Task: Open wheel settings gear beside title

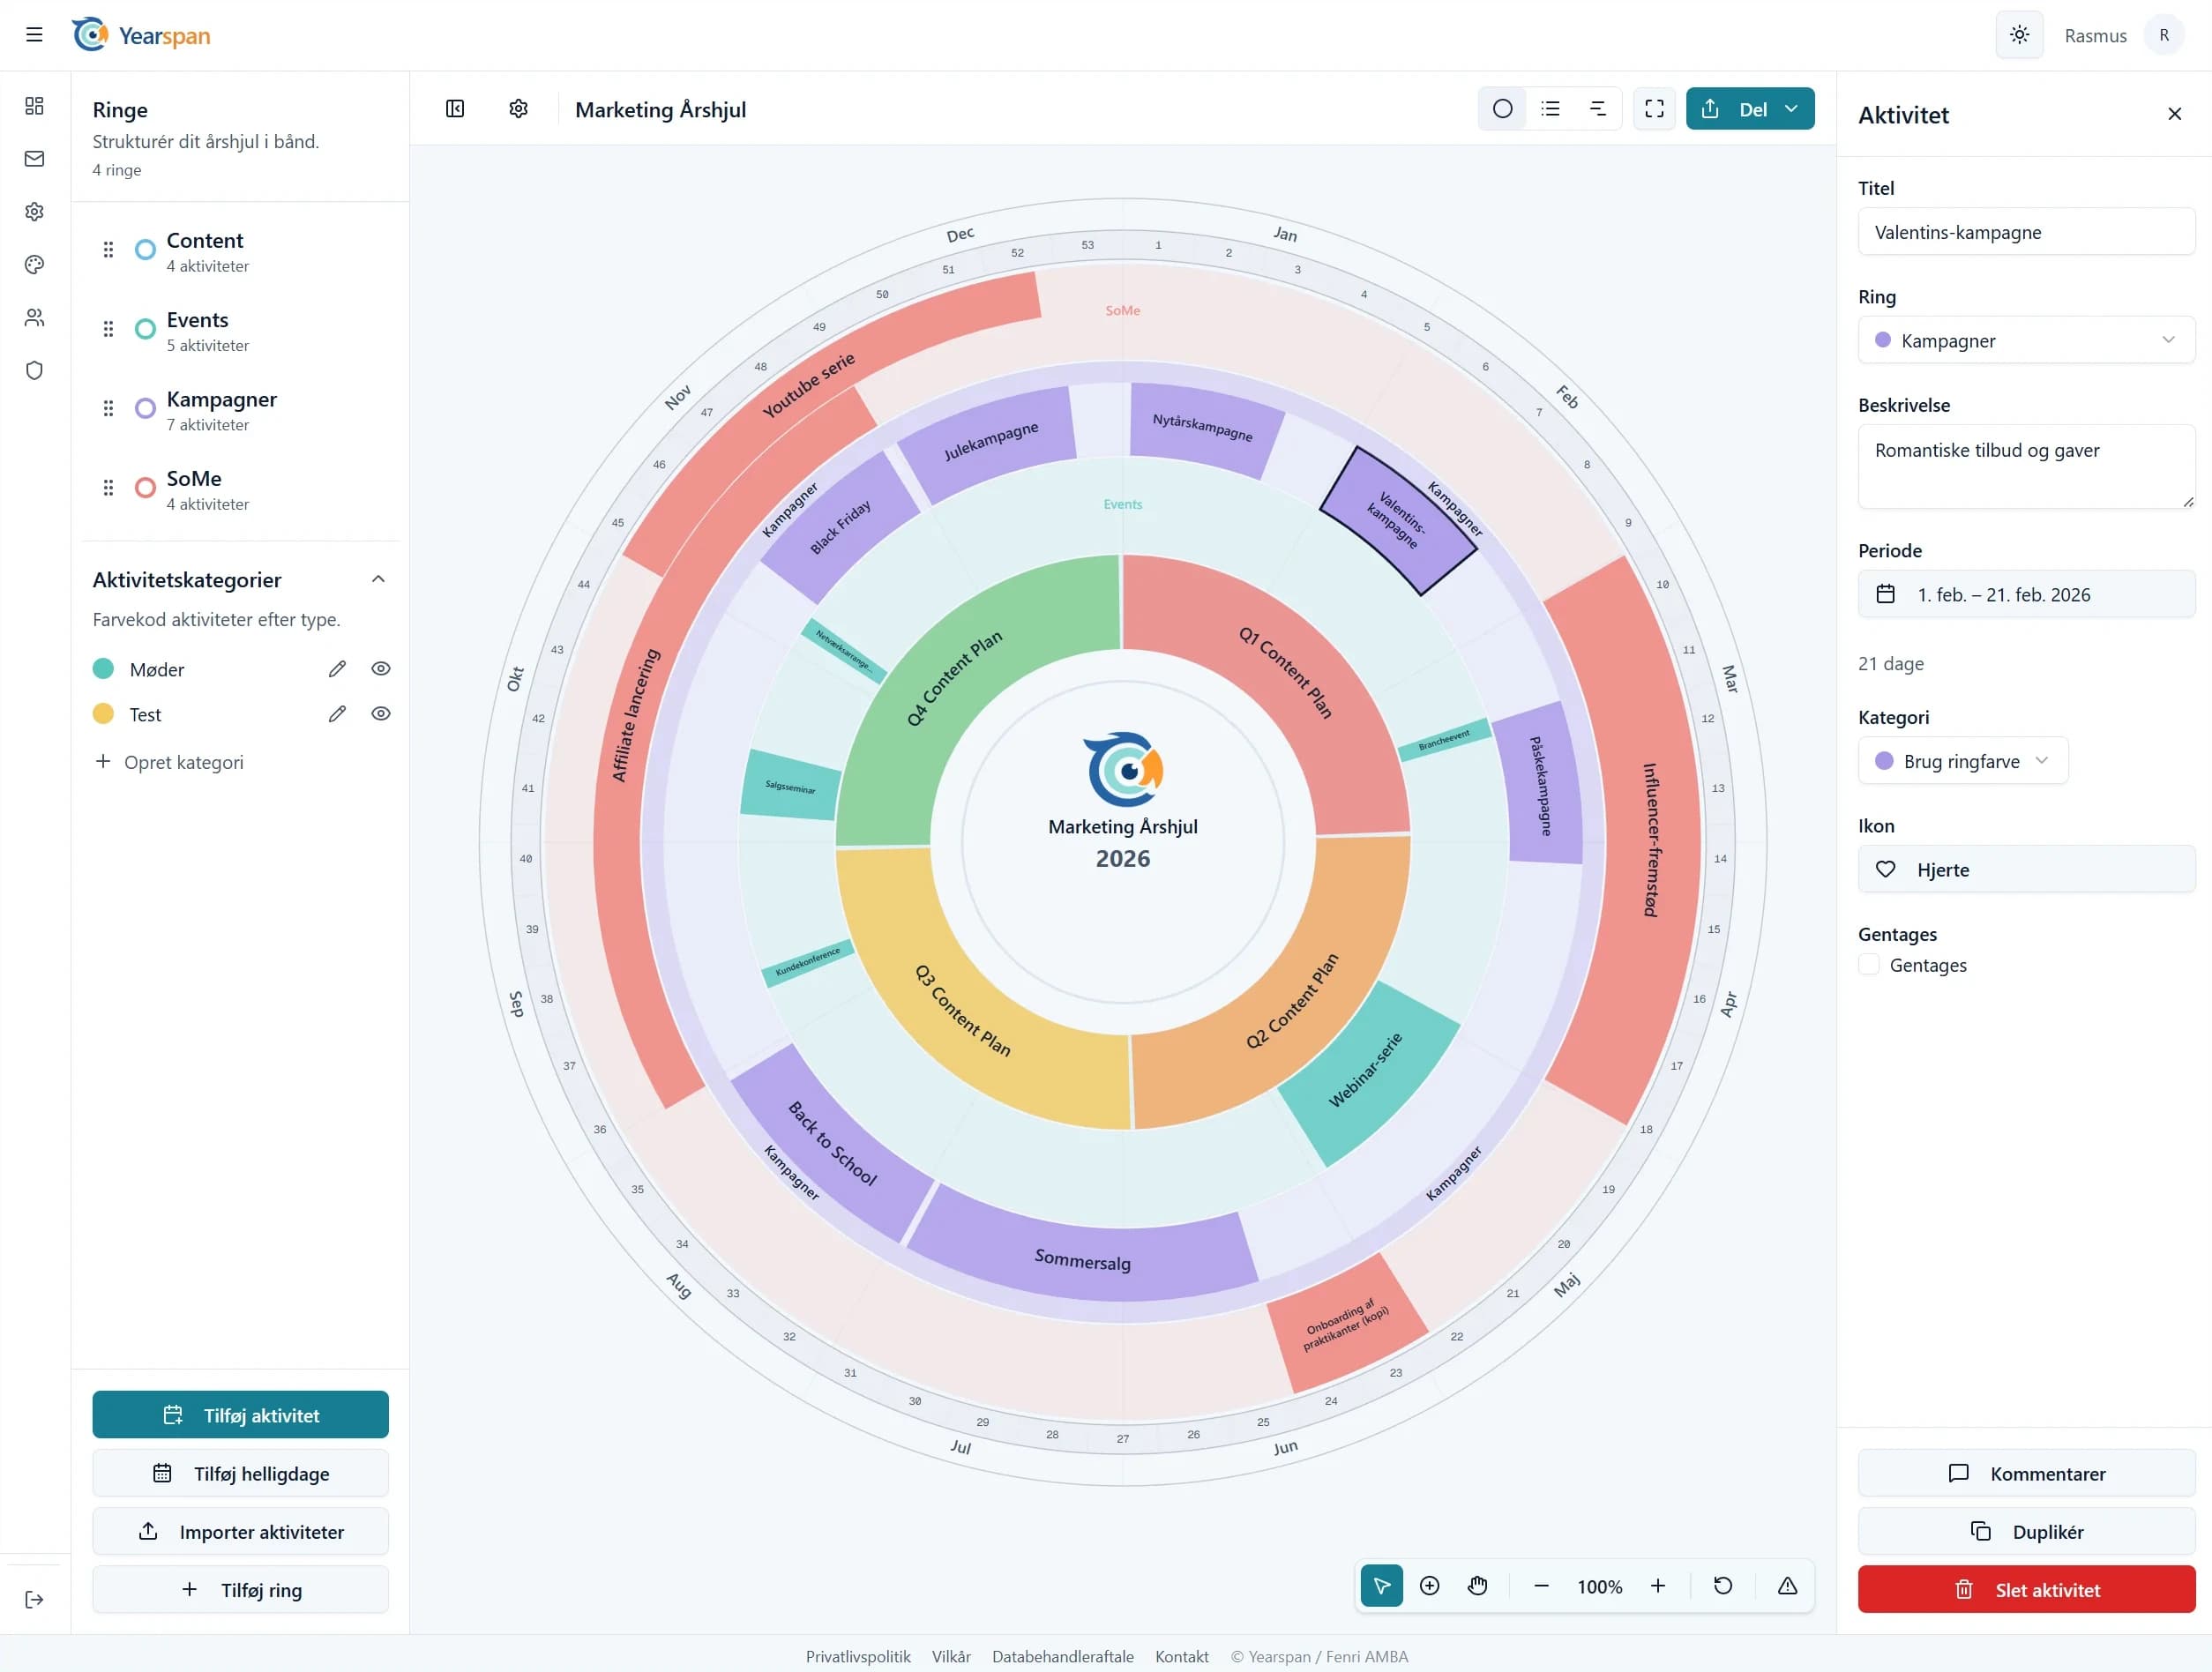Action: click(x=518, y=109)
